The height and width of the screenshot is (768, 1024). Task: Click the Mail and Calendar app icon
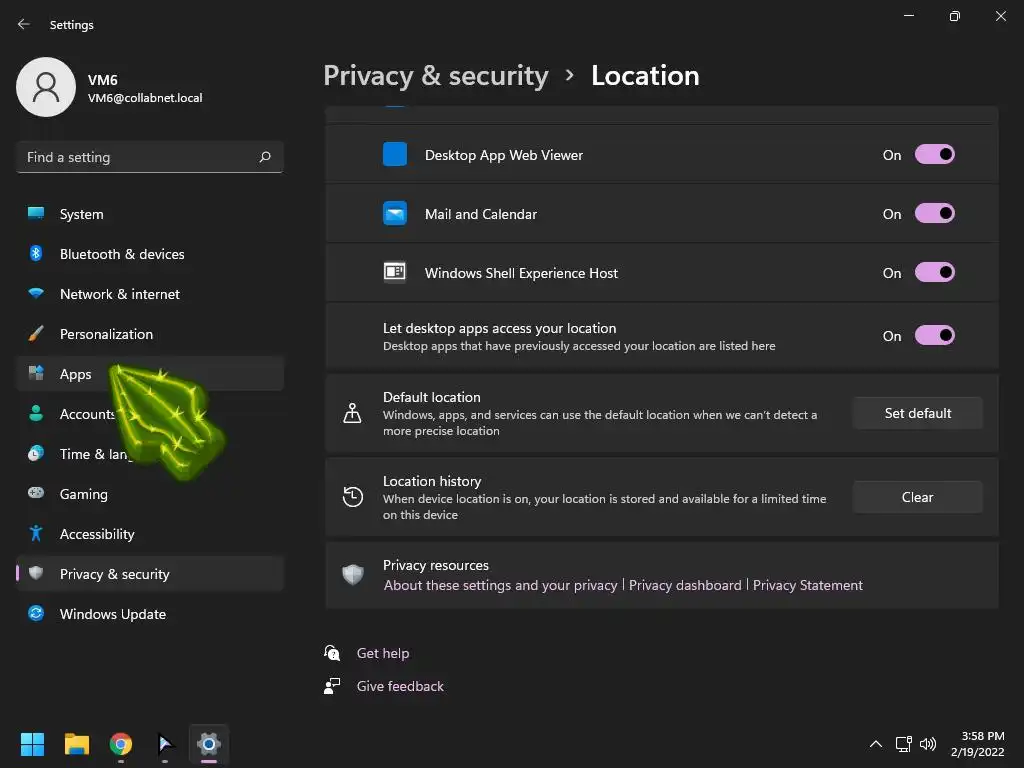pyautogui.click(x=395, y=214)
